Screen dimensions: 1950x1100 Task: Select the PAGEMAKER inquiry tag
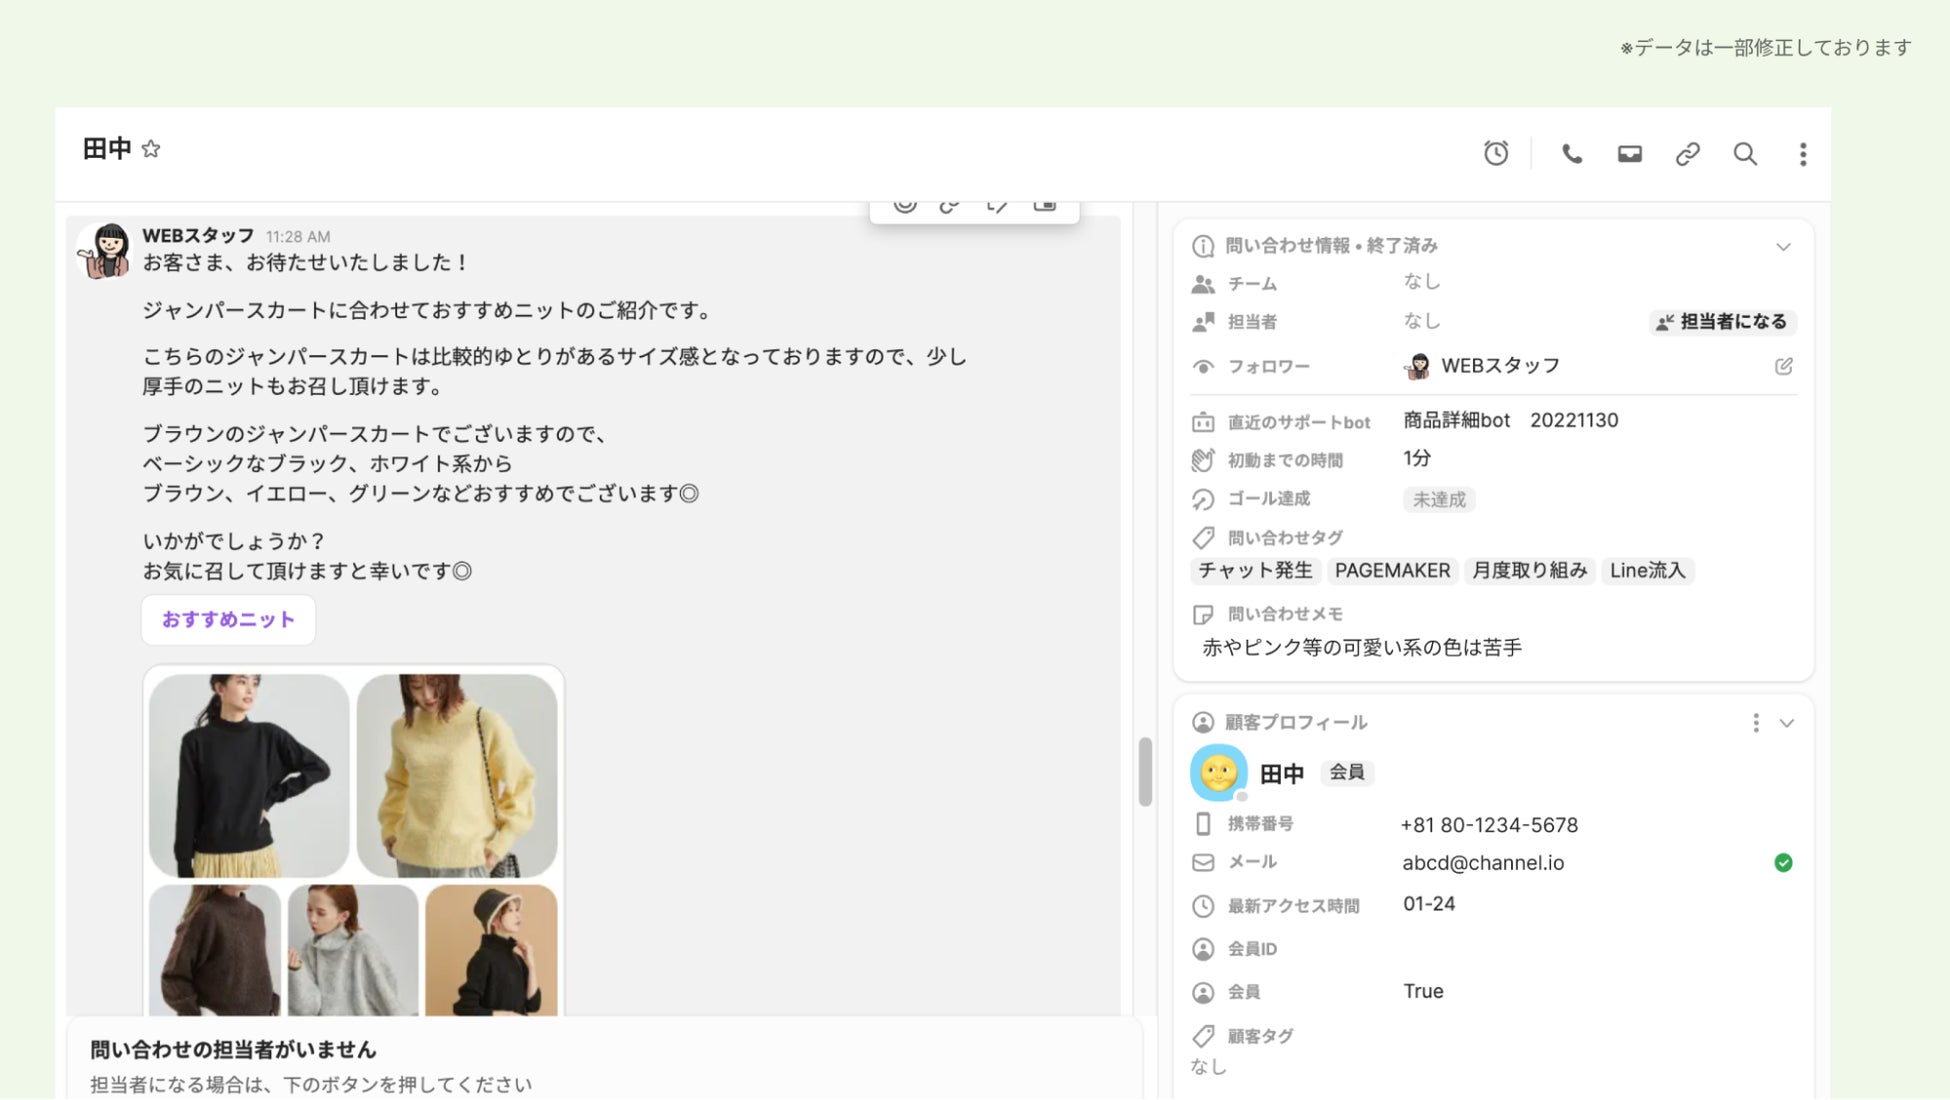tap(1391, 571)
